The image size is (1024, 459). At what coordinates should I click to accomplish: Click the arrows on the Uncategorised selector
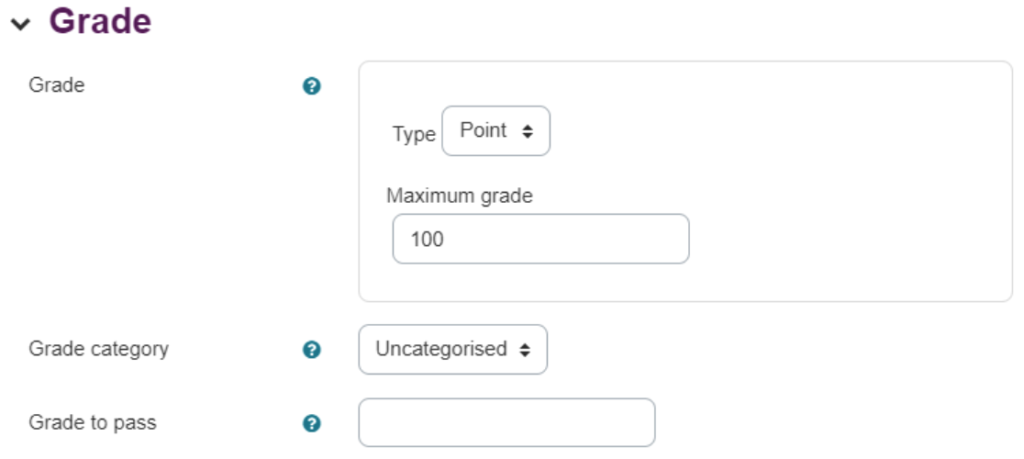pyautogui.click(x=524, y=350)
